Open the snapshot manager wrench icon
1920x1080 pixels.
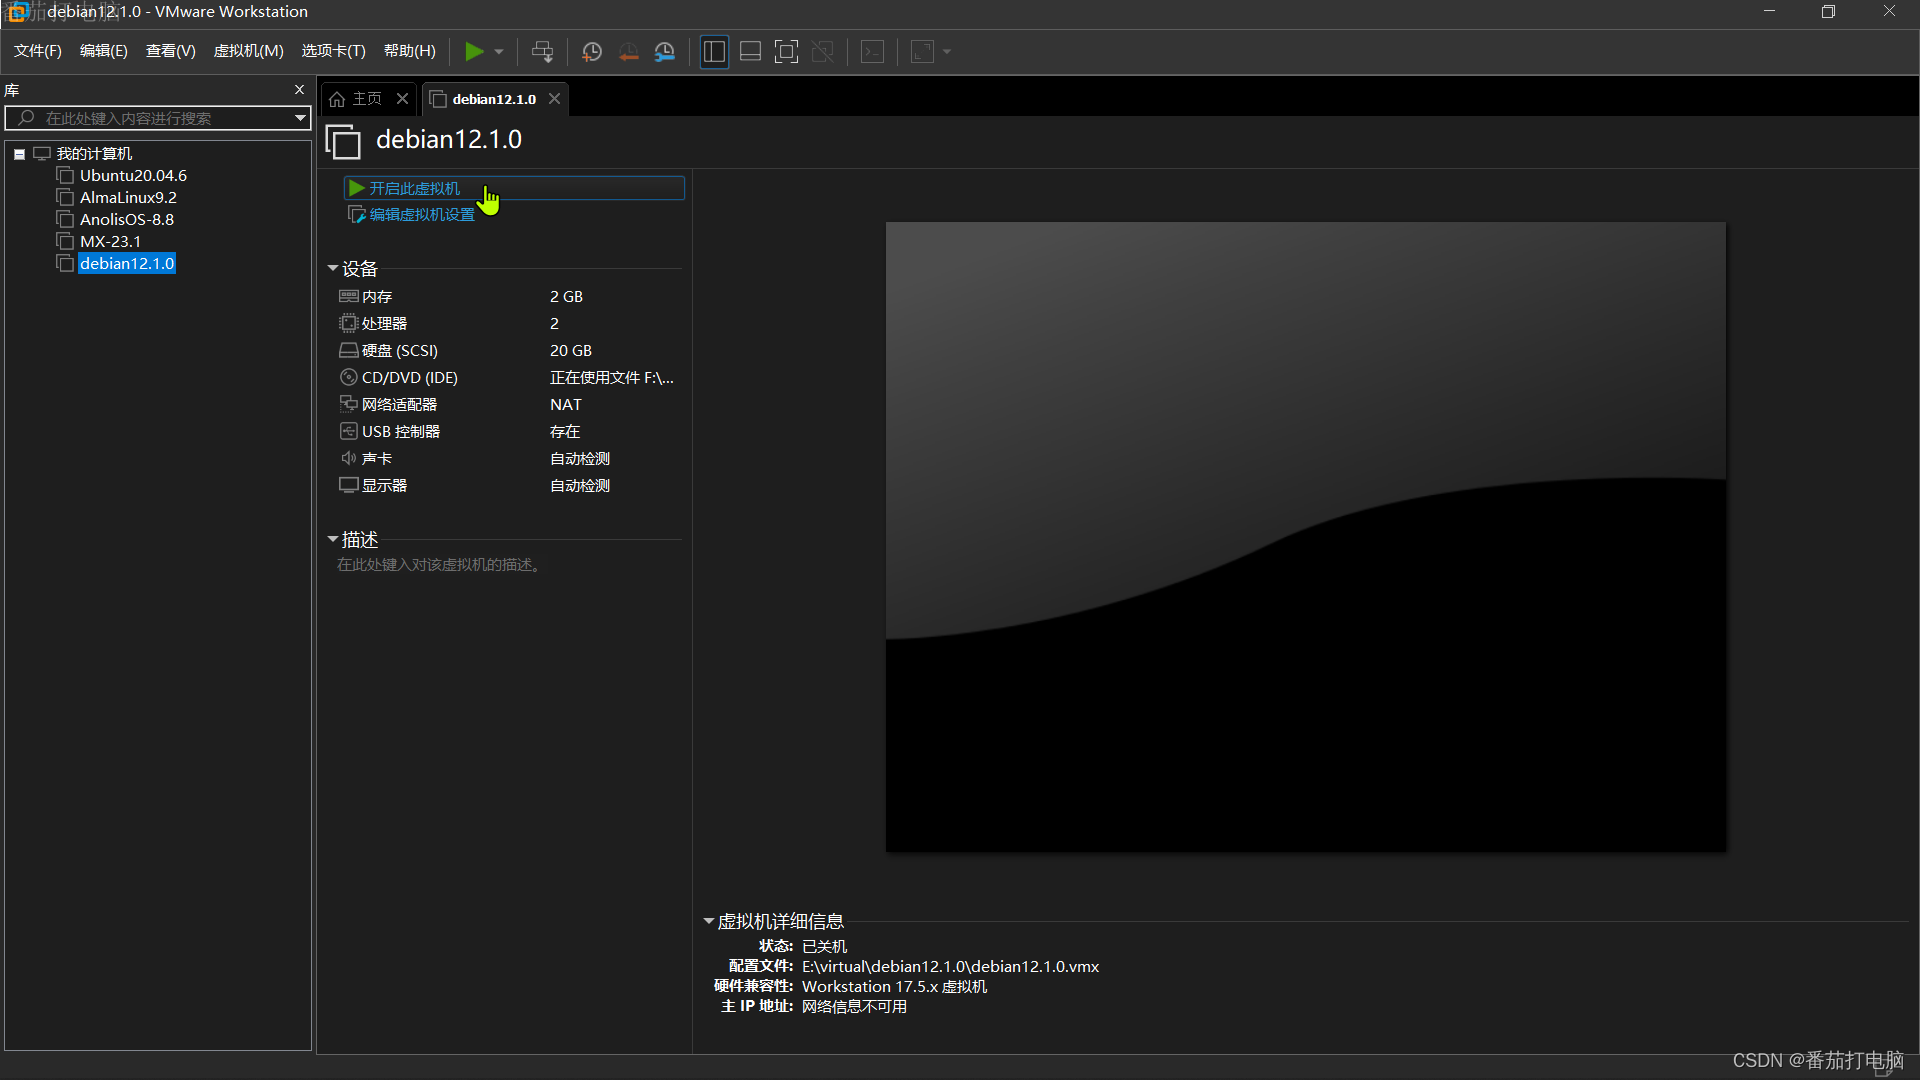[665, 51]
